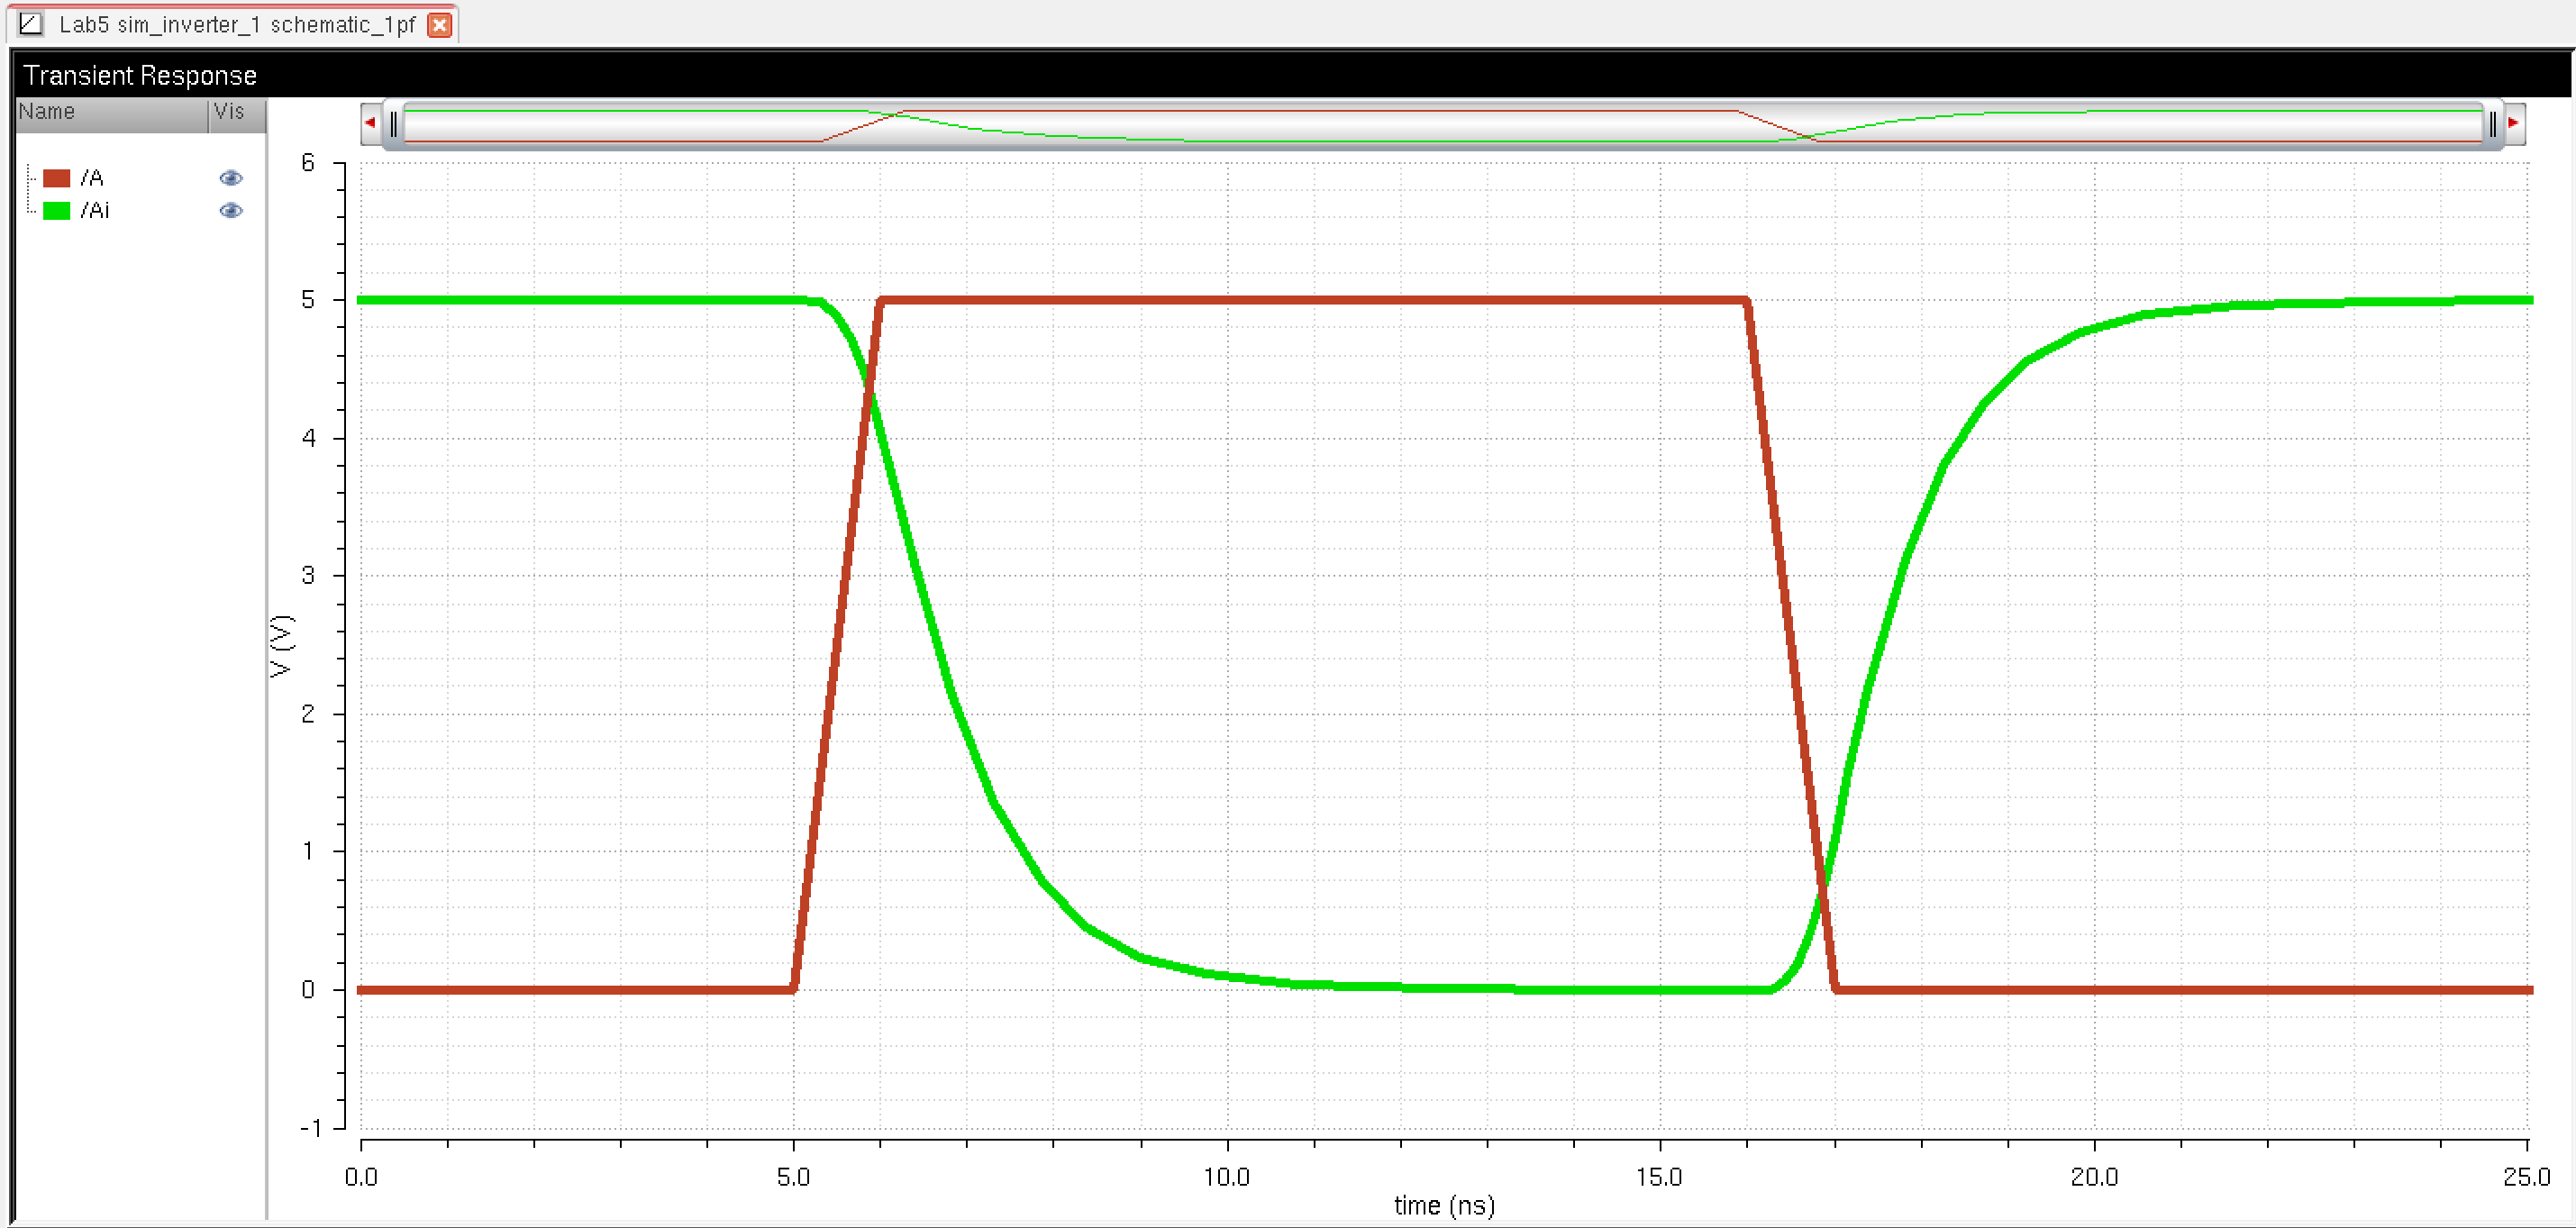
Task: Click the red left arrow on zoom bar
Action: 370,123
